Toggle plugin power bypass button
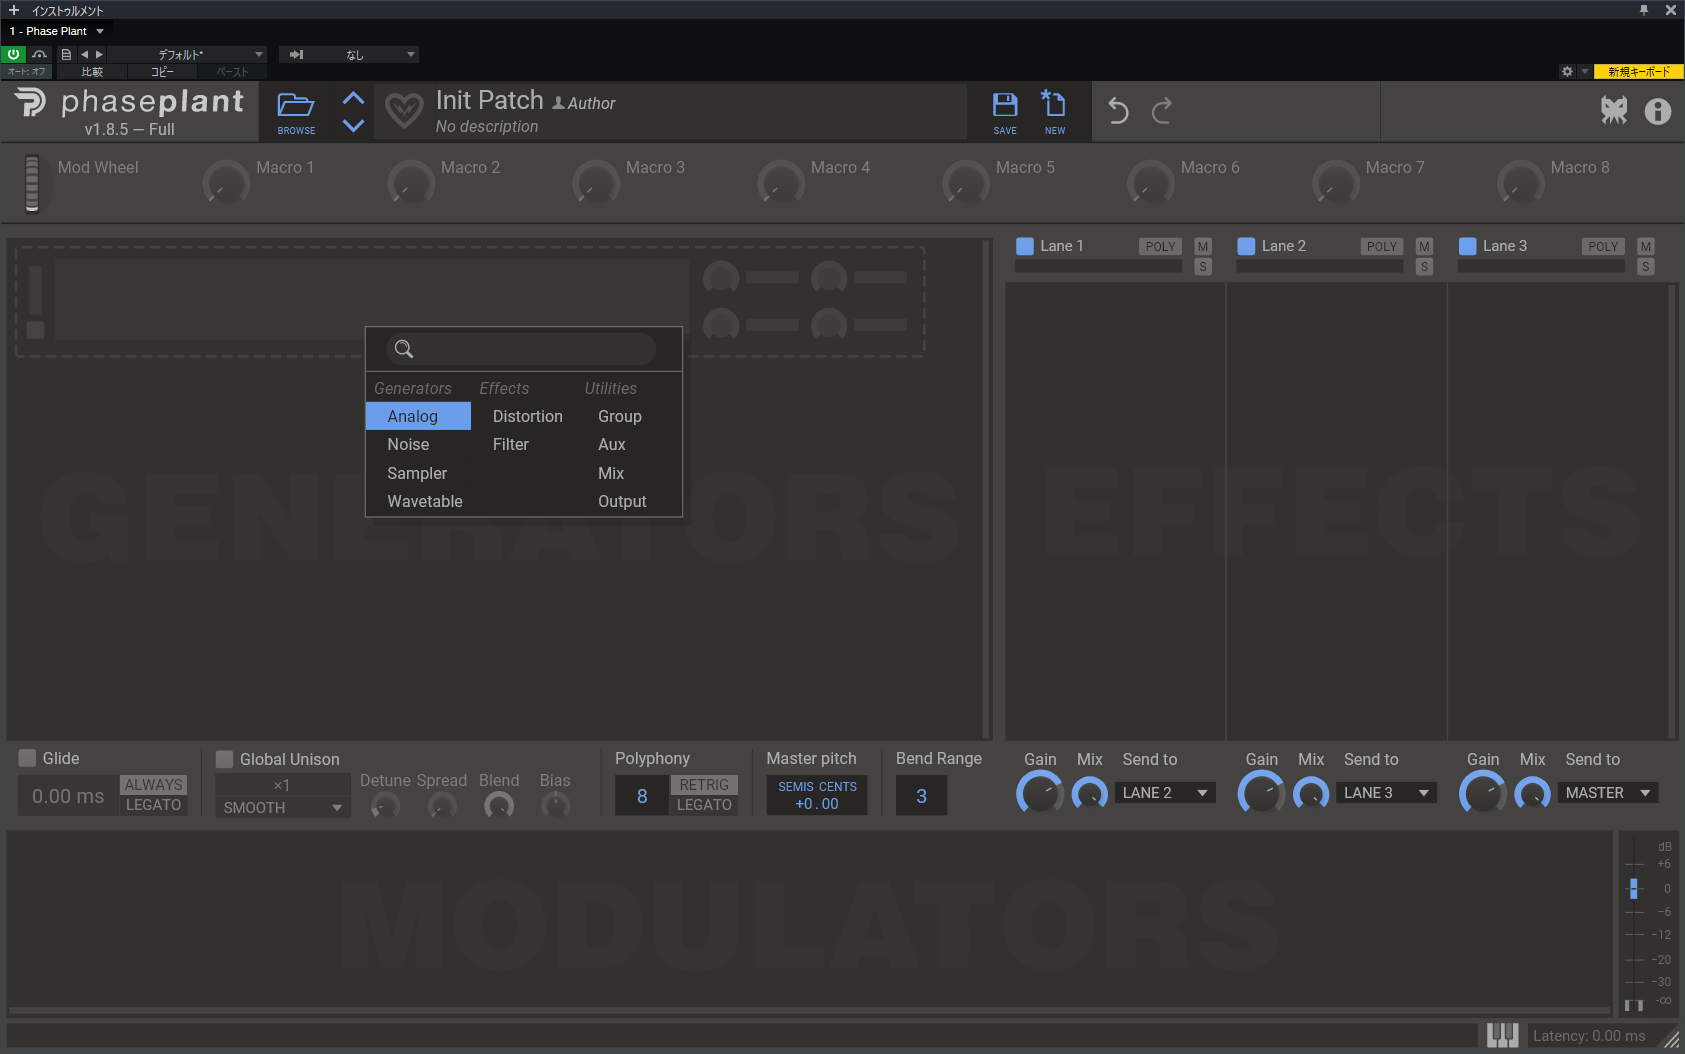 [13, 54]
